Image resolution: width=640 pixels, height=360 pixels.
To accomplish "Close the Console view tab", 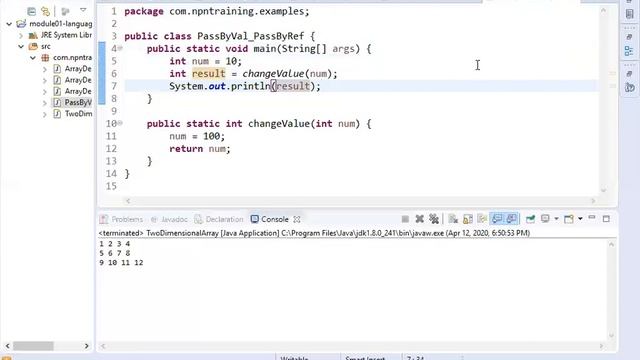I will click(x=297, y=219).
